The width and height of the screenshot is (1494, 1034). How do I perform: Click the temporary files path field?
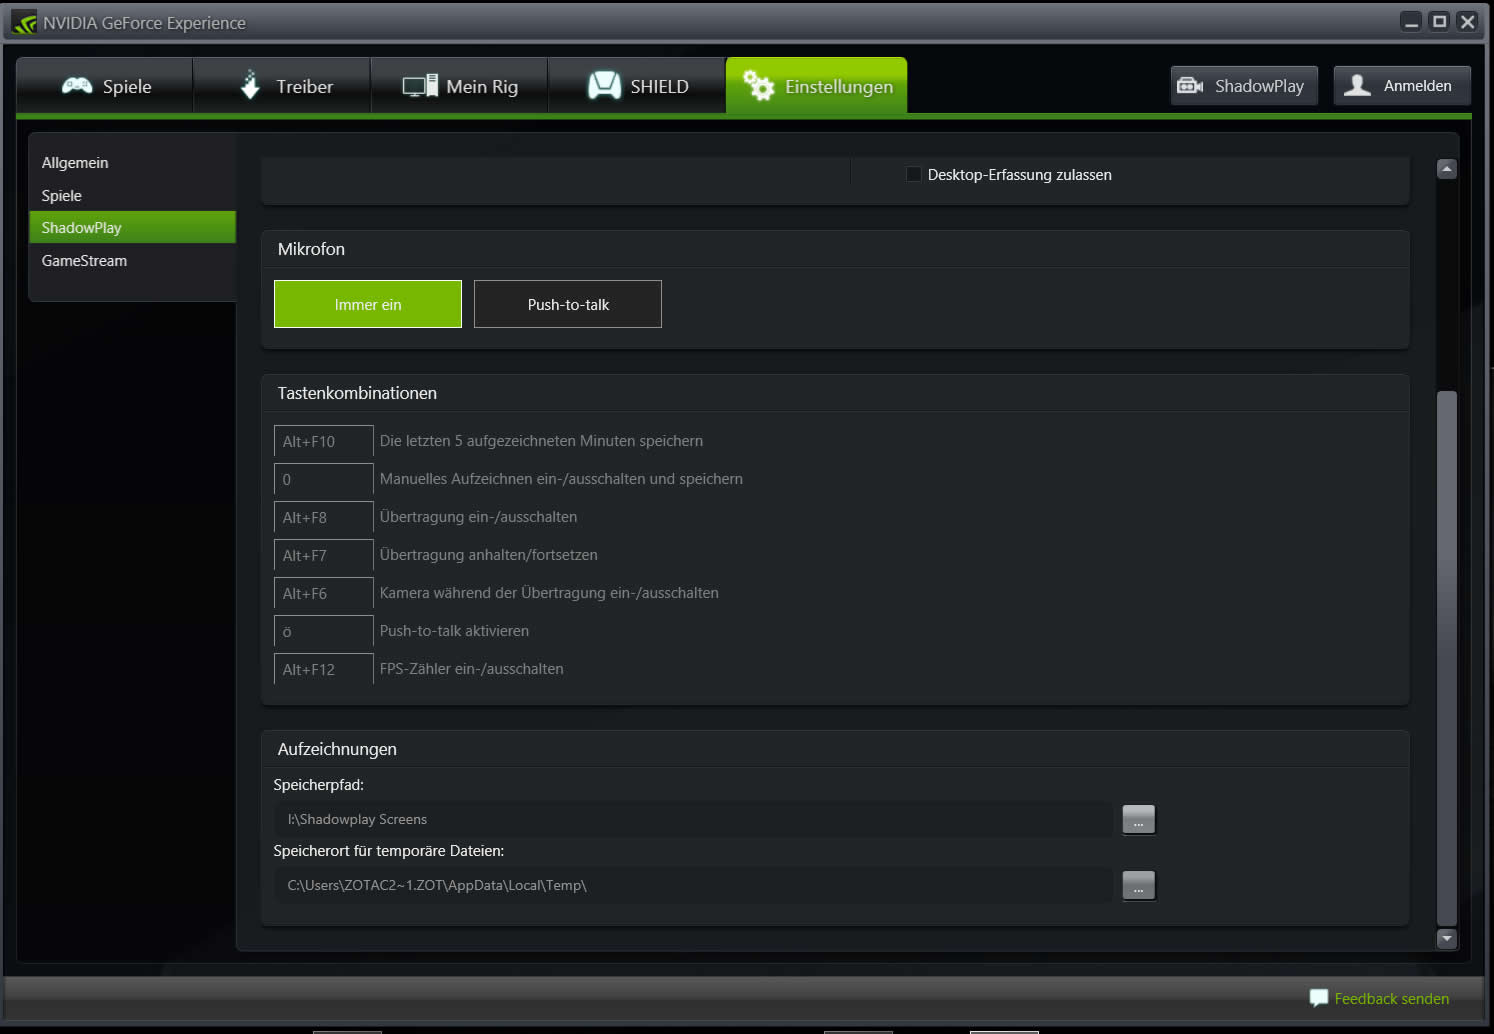point(693,885)
